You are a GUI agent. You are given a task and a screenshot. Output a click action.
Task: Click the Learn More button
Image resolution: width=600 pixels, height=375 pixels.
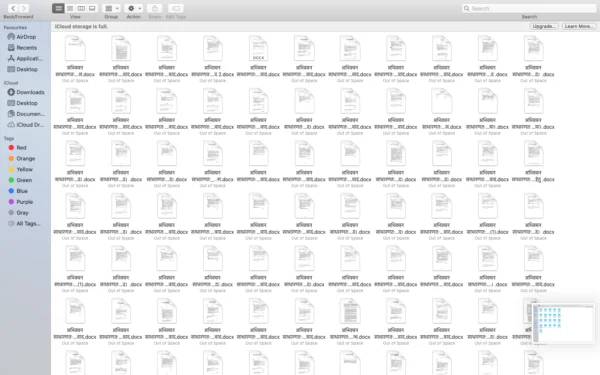(x=579, y=26)
